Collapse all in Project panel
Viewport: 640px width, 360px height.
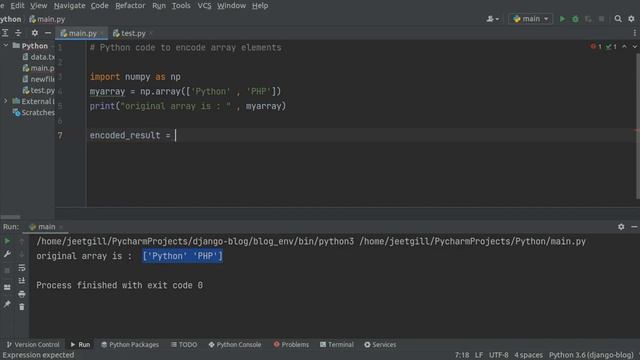tap(18, 33)
